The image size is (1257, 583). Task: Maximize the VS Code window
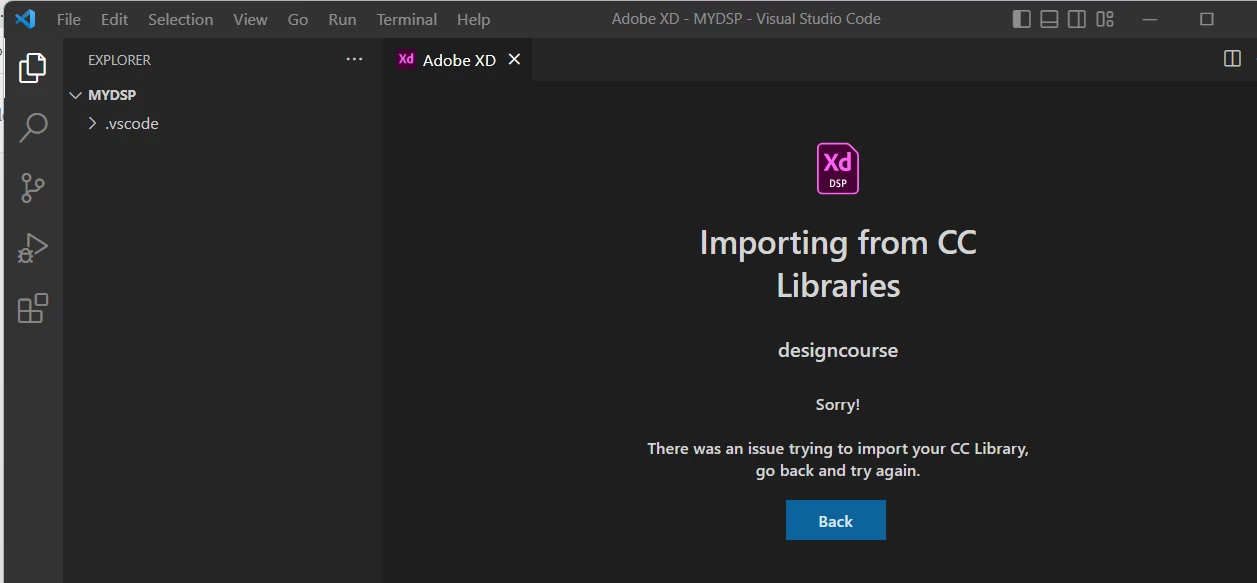coord(1207,19)
